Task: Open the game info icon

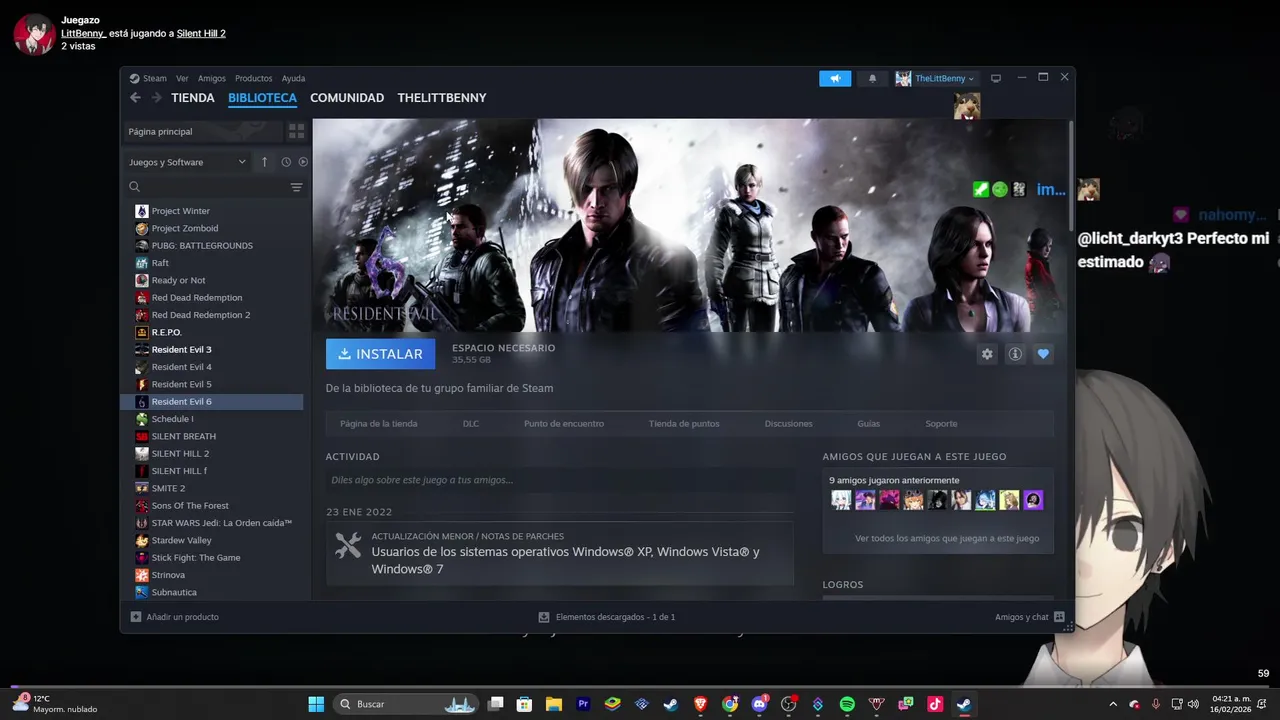Action: [1015, 354]
